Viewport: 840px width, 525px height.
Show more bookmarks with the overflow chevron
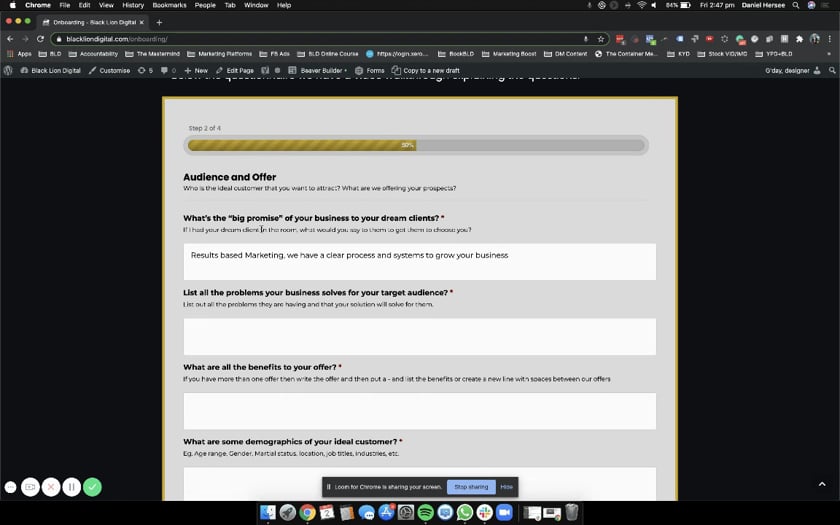pyautogui.click(x=830, y=54)
